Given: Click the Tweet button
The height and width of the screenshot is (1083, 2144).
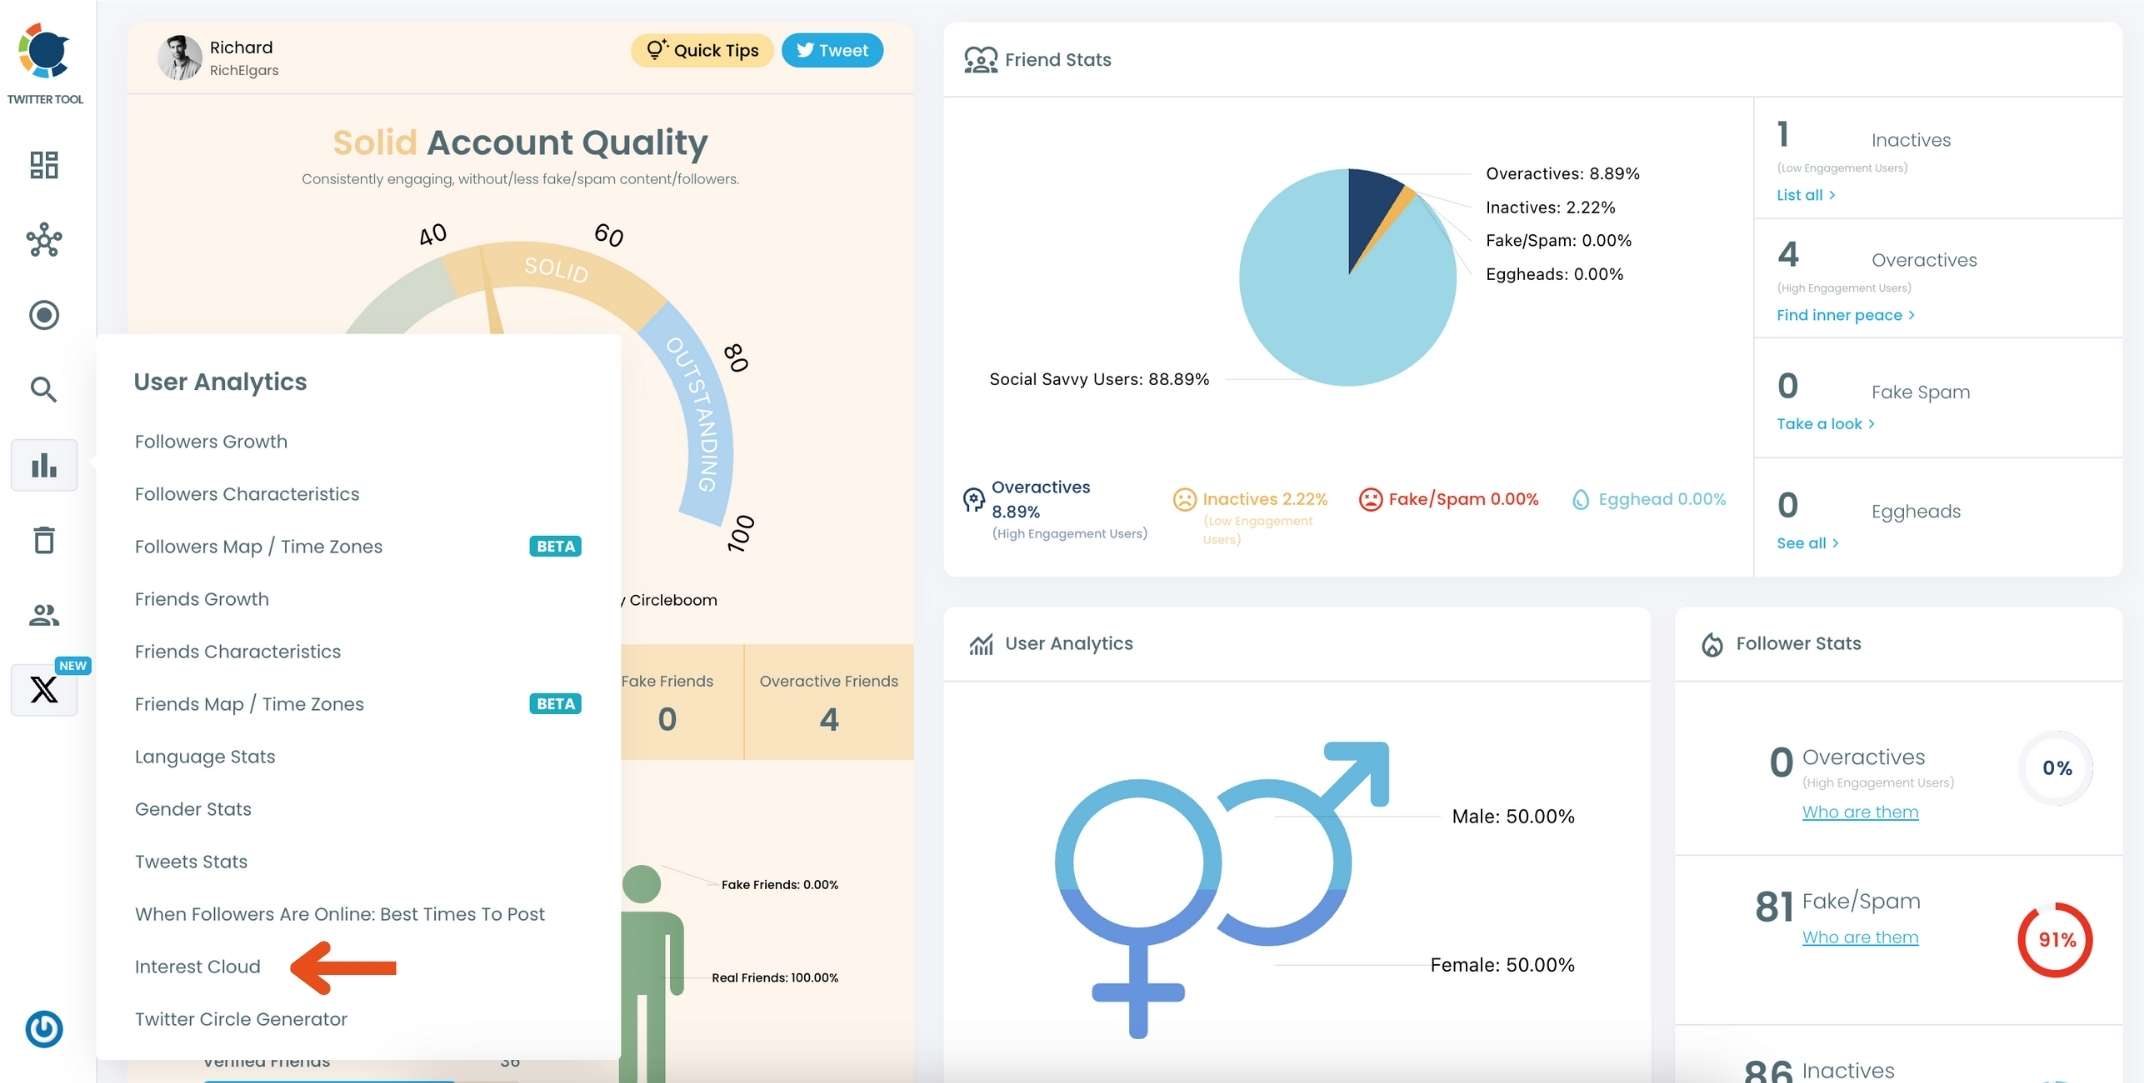Looking at the screenshot, I should 830,50.
